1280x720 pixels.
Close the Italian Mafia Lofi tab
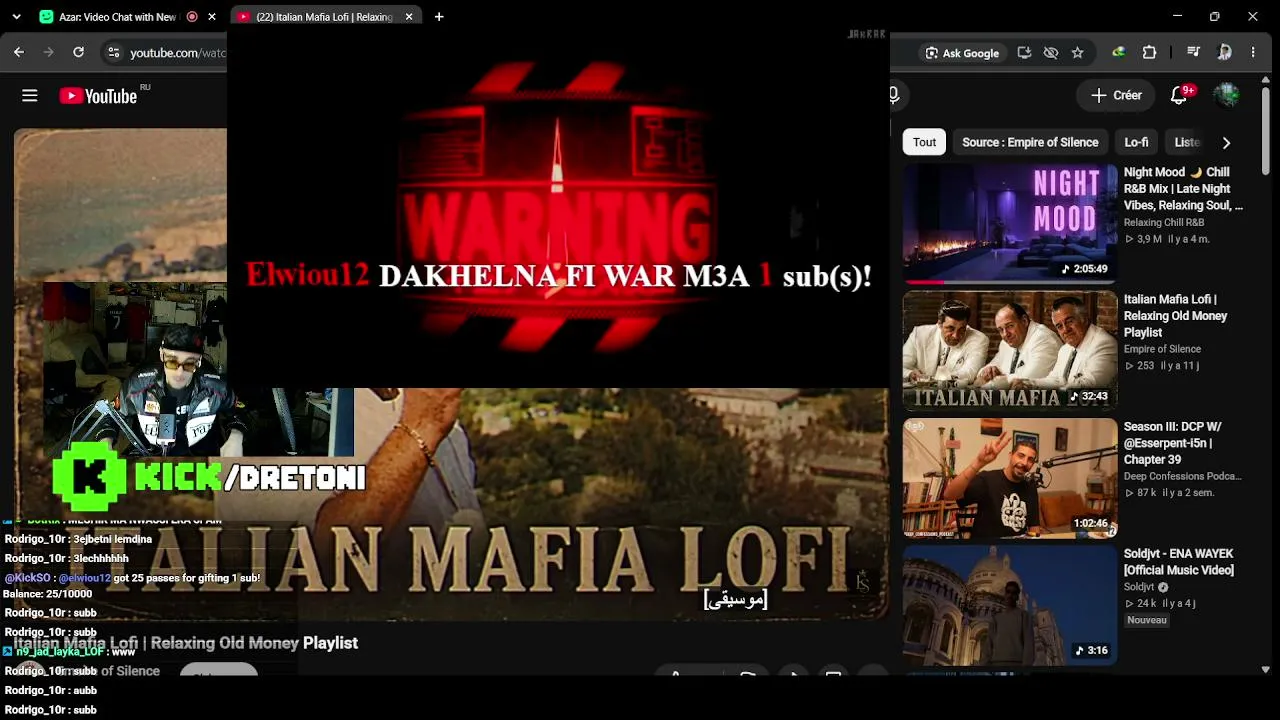(x=409, y=17)
